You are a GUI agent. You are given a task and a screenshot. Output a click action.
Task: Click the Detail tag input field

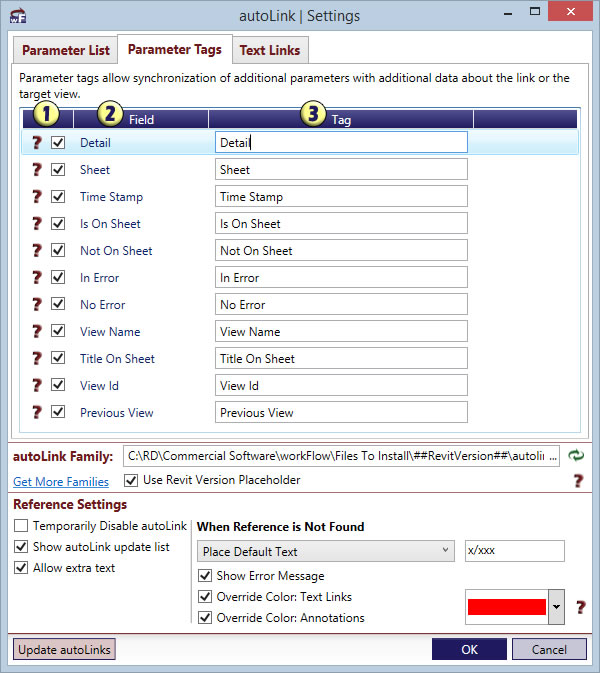click(341, 142)
